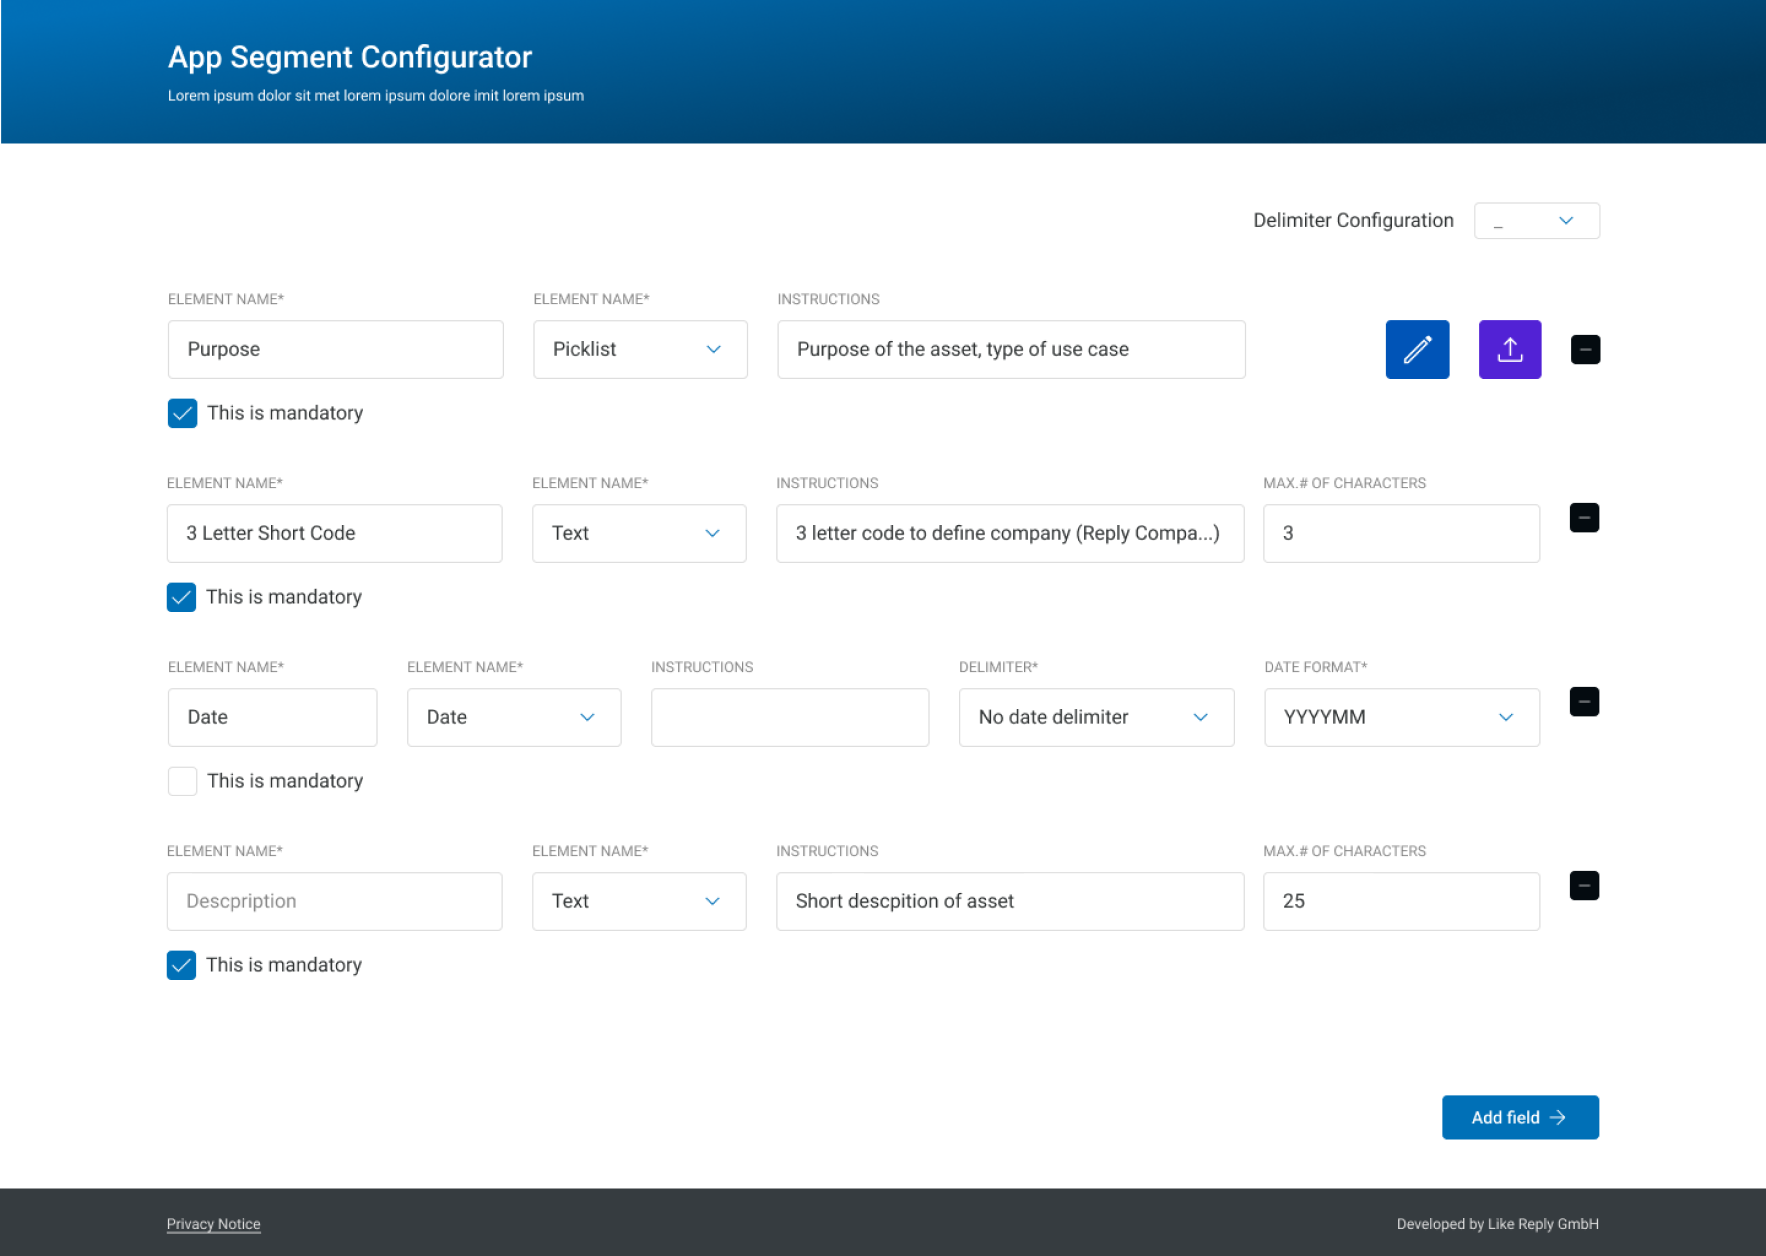Screen dimensions: 1766x1256
Task: Open Text type dropdown for Description row
Action: (x=639, y=901)
